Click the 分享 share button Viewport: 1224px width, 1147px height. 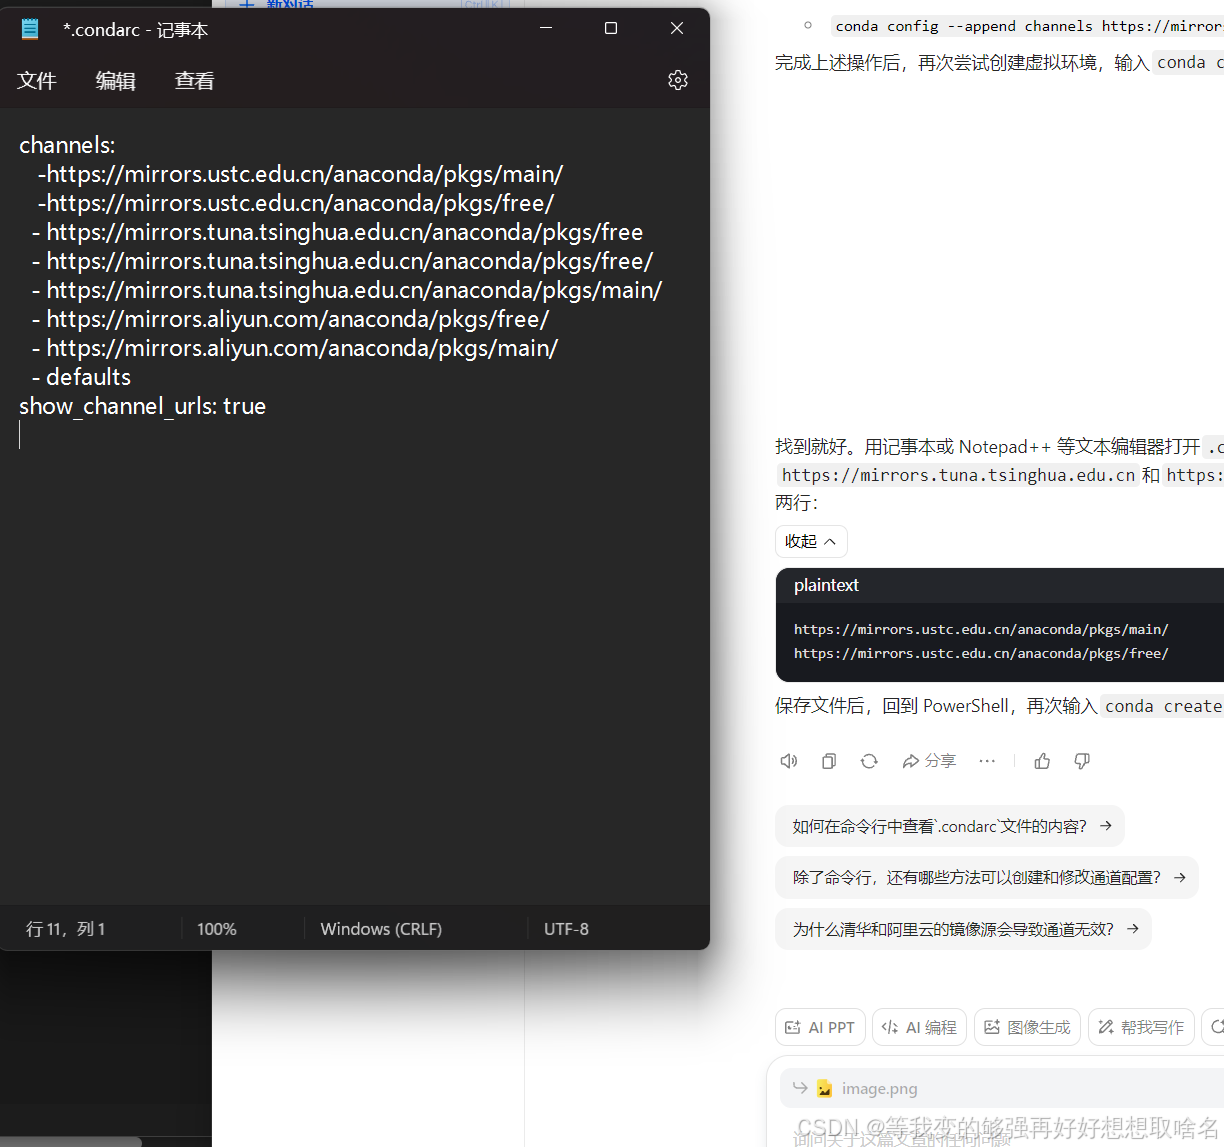[928, 761]
